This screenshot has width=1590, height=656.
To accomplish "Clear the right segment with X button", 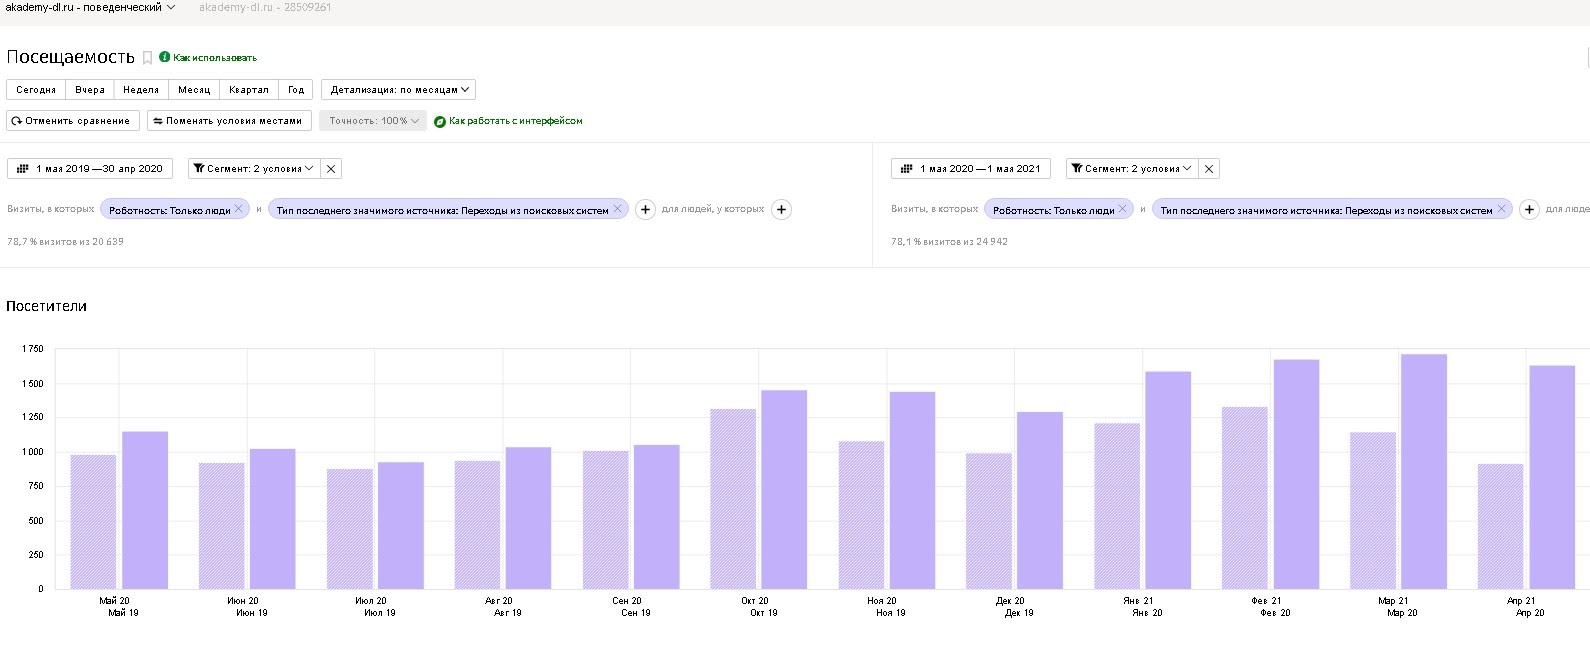I will click(x=1209, y=169).
